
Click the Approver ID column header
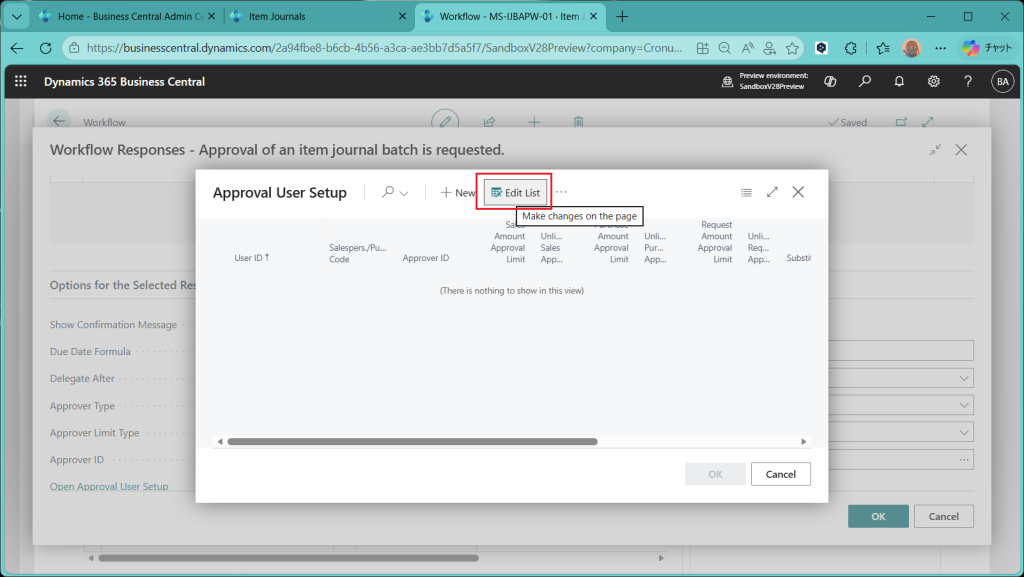click(x=426, y=258)
